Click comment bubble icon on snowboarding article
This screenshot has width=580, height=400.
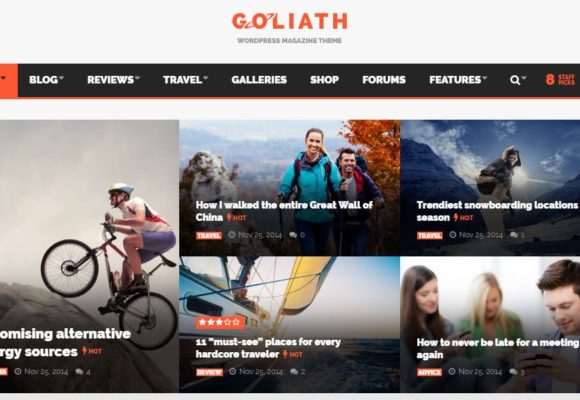point(514,235)
